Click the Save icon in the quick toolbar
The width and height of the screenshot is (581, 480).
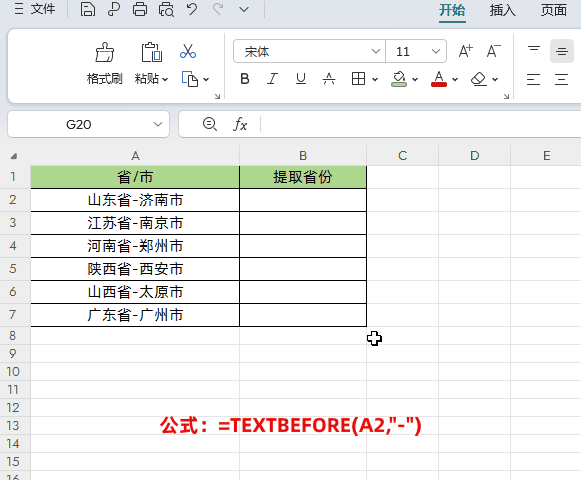(x=87, y=9)
